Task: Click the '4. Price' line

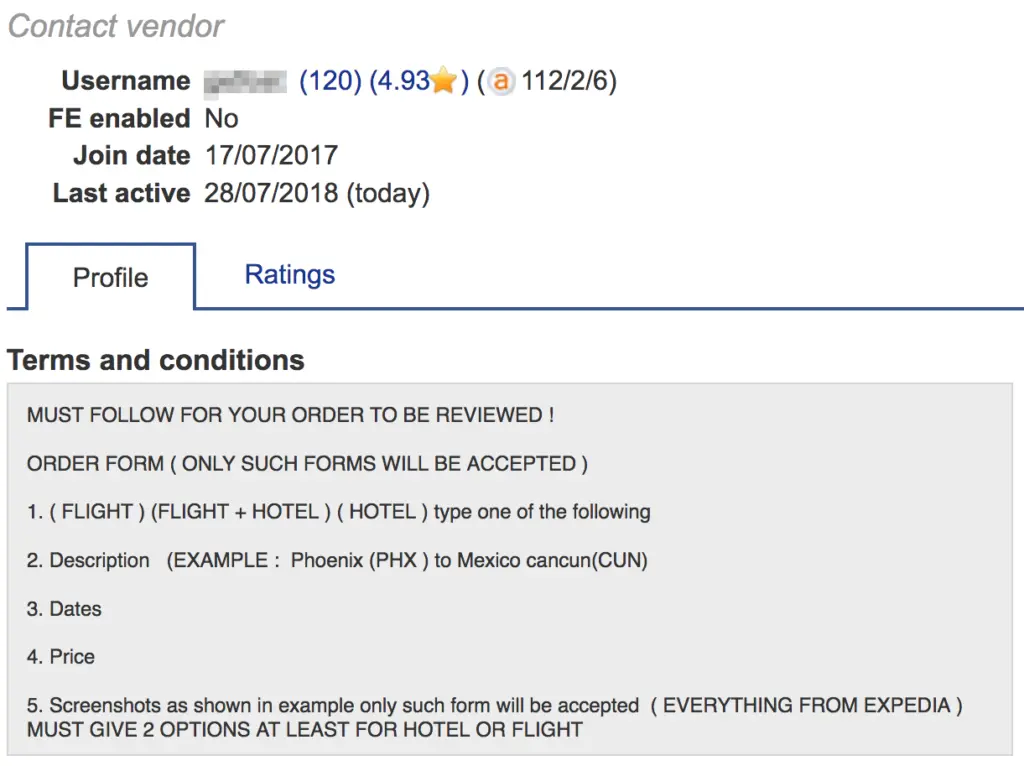Action: tap(61, 656)
